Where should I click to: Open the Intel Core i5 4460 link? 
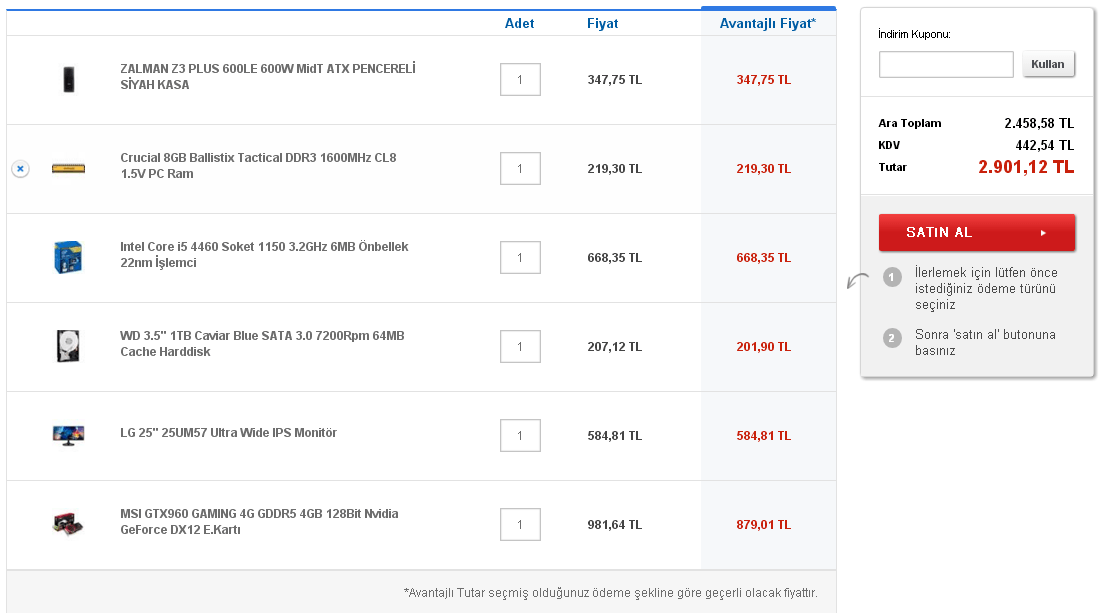(264, 255)
